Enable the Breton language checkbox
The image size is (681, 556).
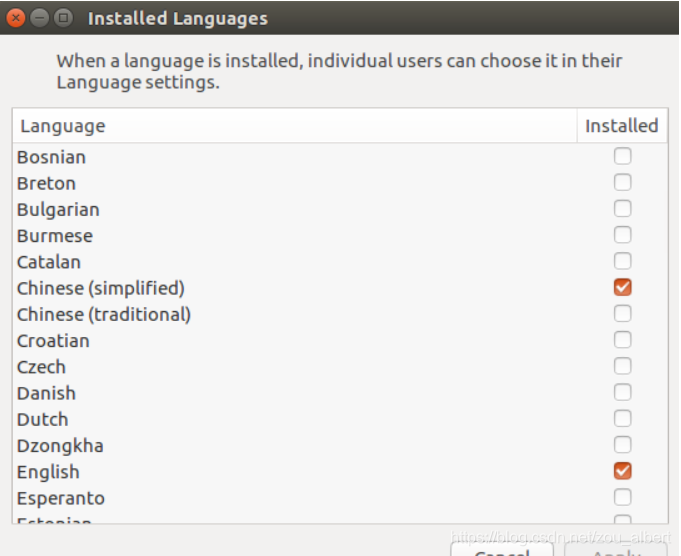coord(622,182)
